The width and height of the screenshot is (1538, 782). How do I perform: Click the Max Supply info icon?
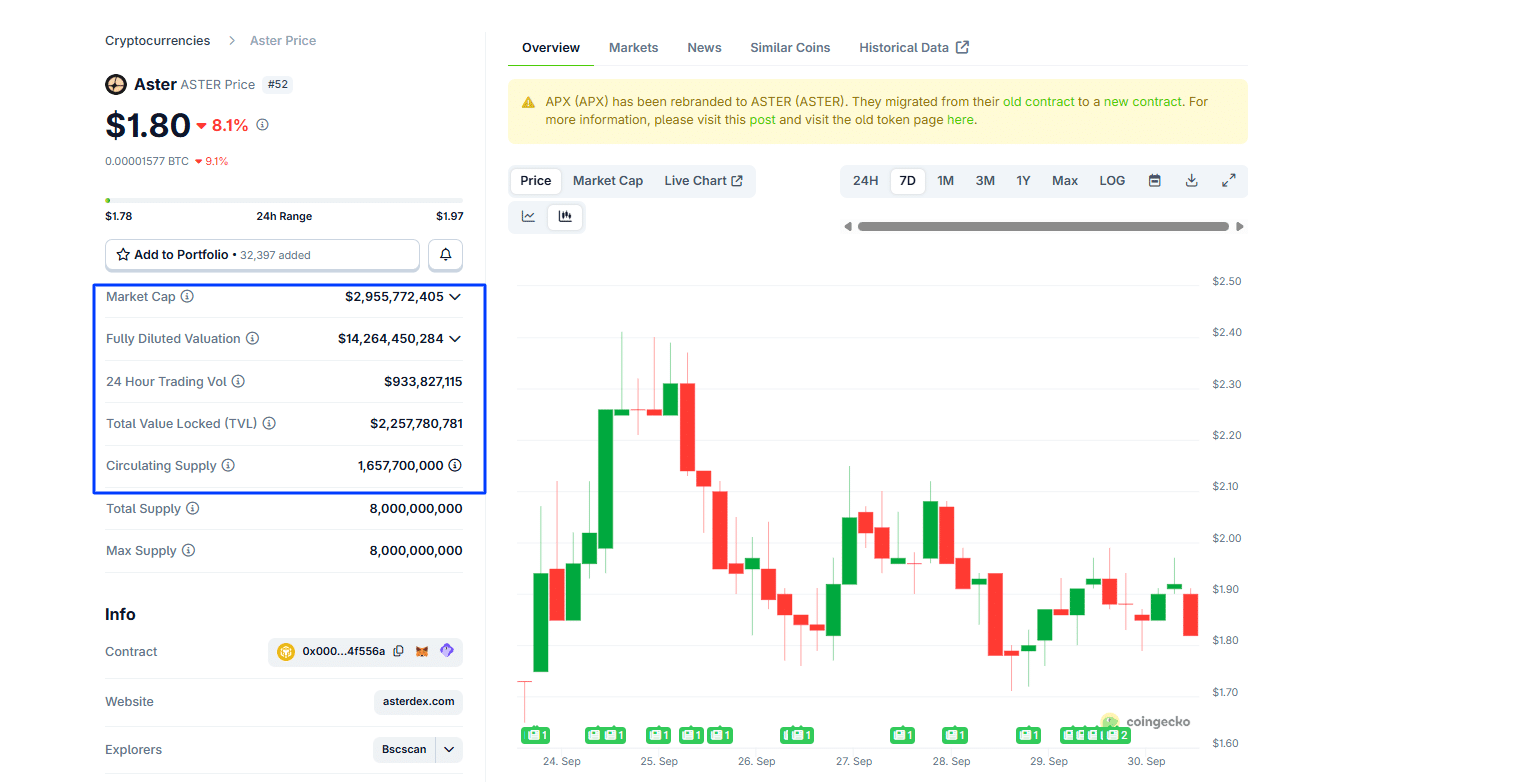188,550
